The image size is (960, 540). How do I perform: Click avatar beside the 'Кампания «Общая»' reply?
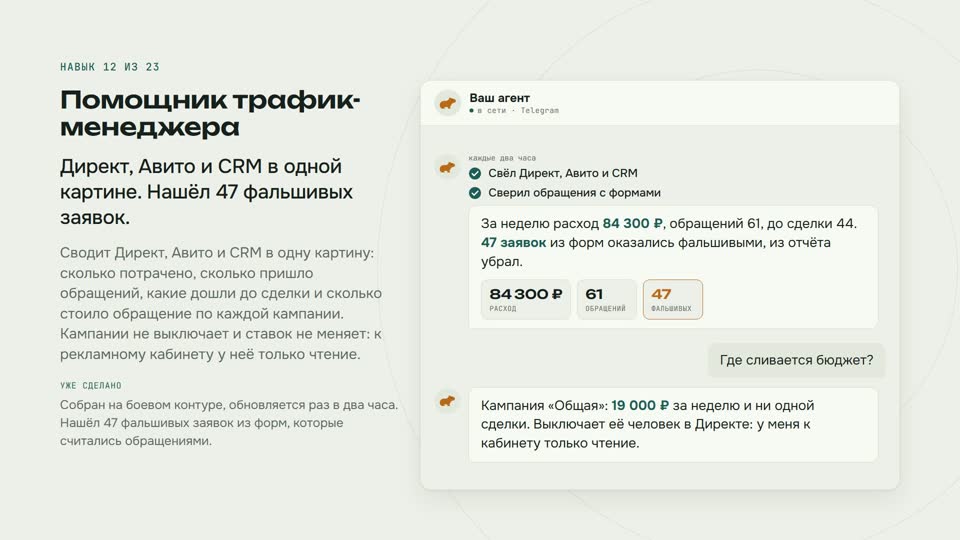pos(447,401)
